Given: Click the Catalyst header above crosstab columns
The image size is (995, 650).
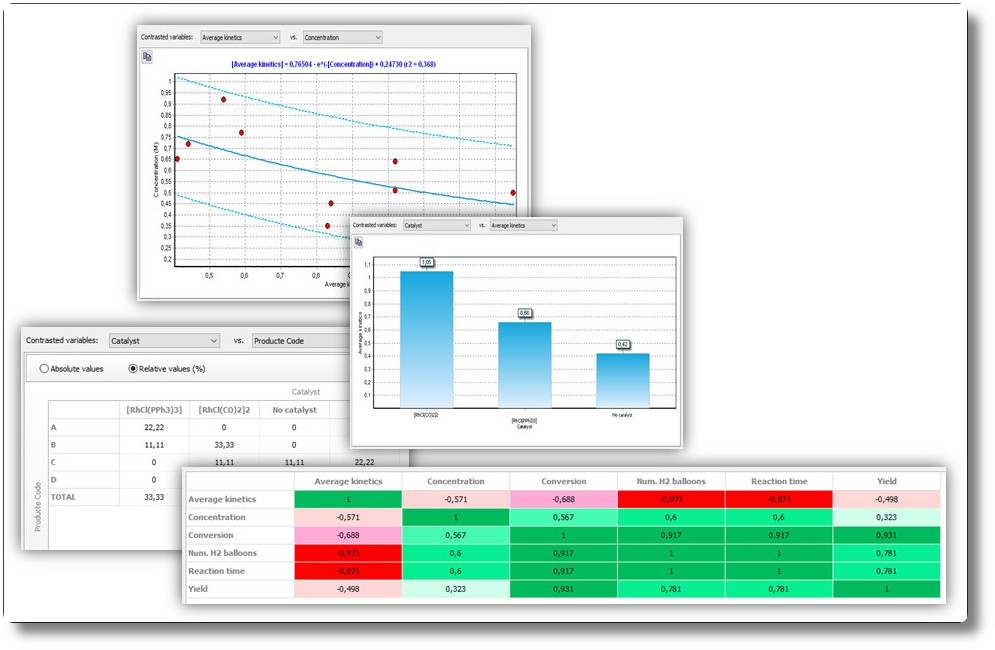Looking at the screenshot, I should 306,392.
